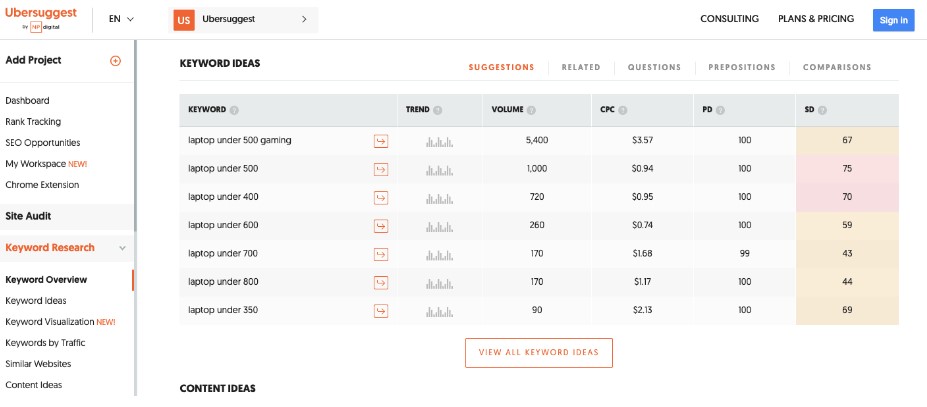Click the Sign in button

893,20
